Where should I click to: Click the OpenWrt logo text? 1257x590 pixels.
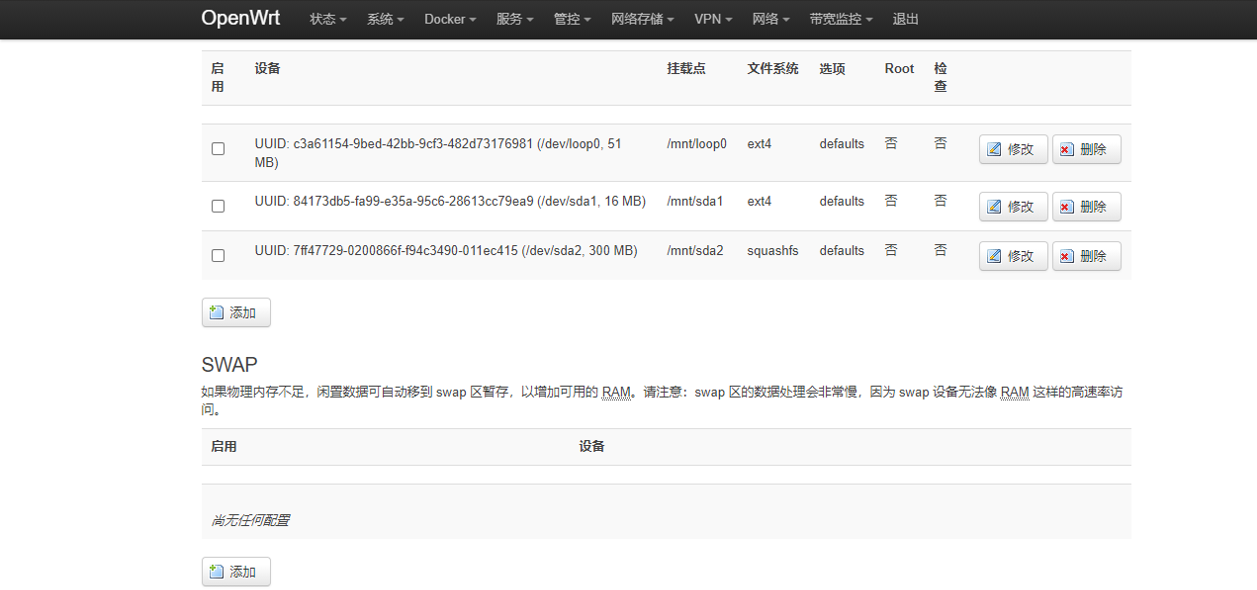pos(240,17)
